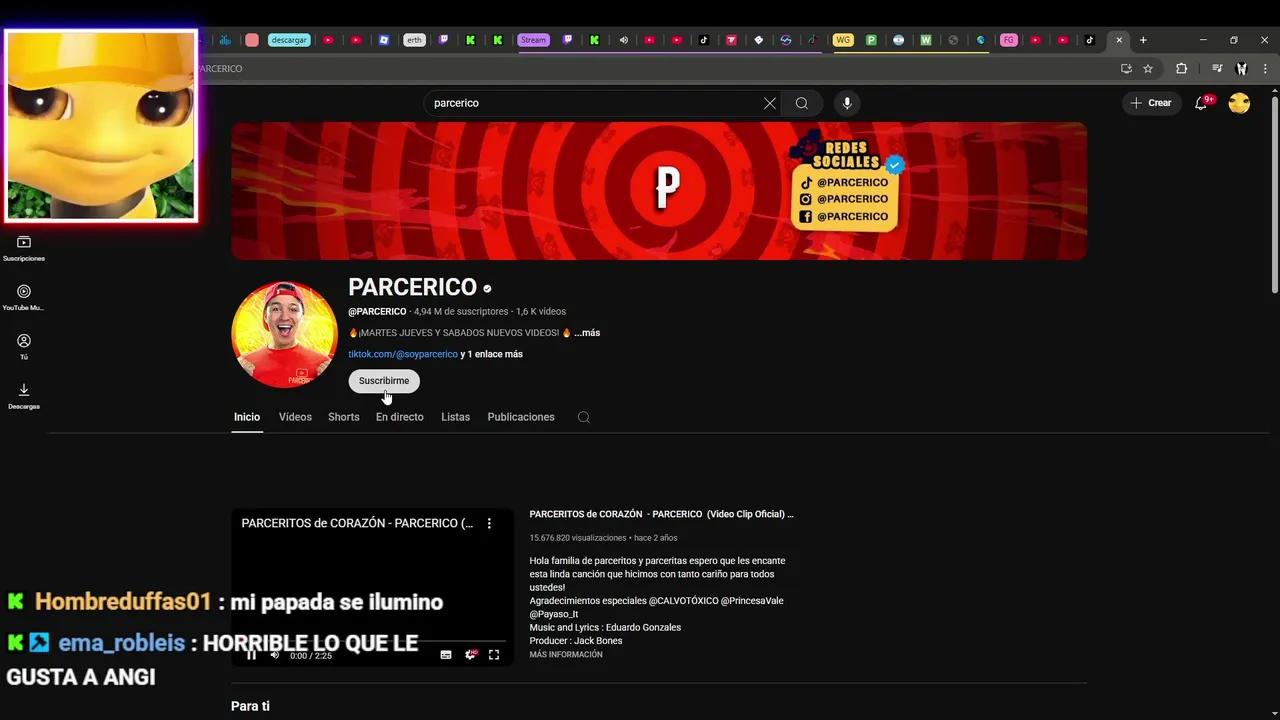Open the account avatar menu
Viewport: 1280px width, 720px height.
point(1239,103)
